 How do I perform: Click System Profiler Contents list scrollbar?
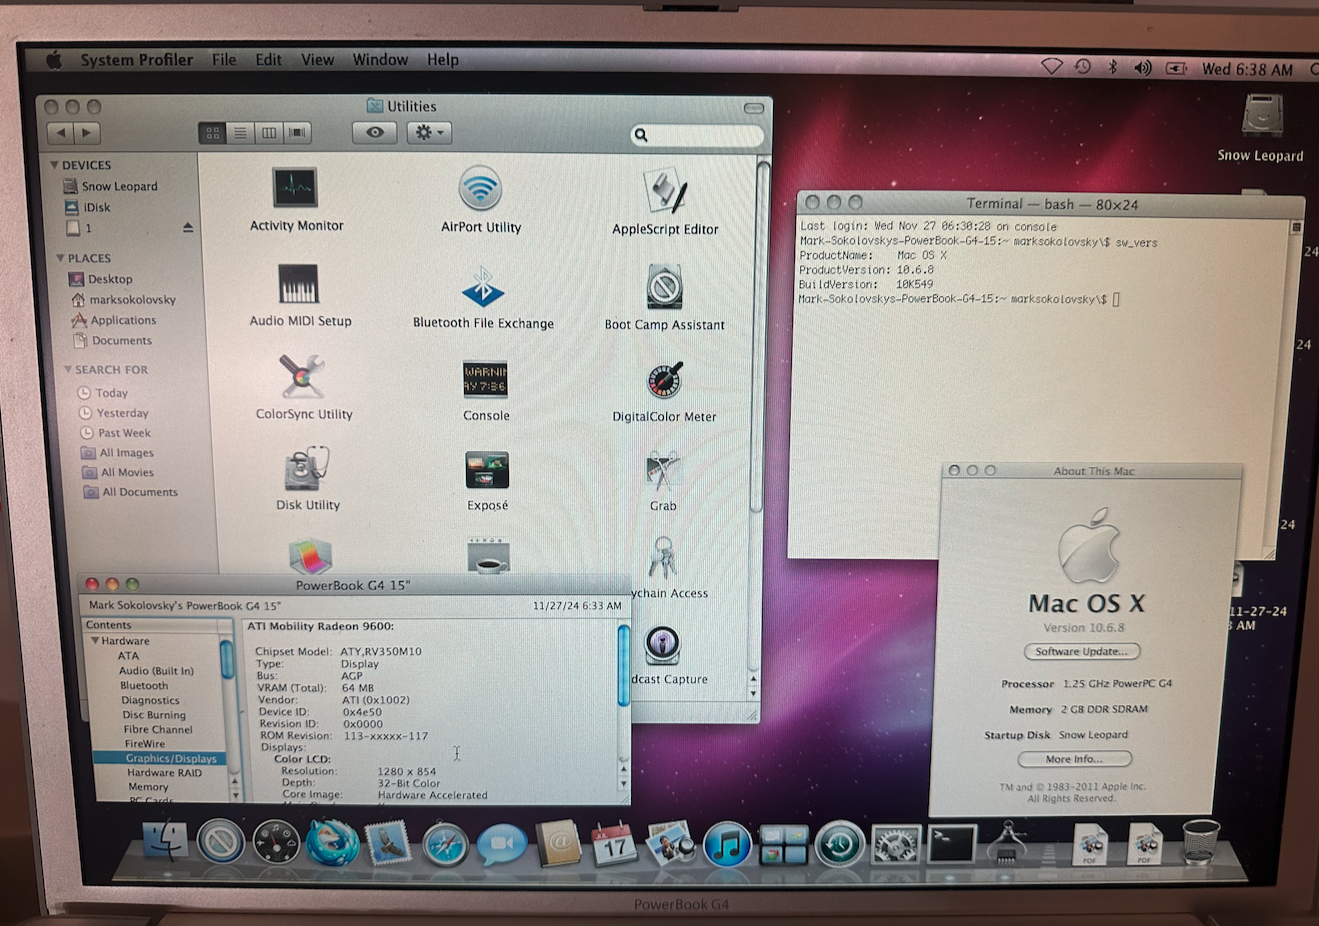tap(227, 662)
